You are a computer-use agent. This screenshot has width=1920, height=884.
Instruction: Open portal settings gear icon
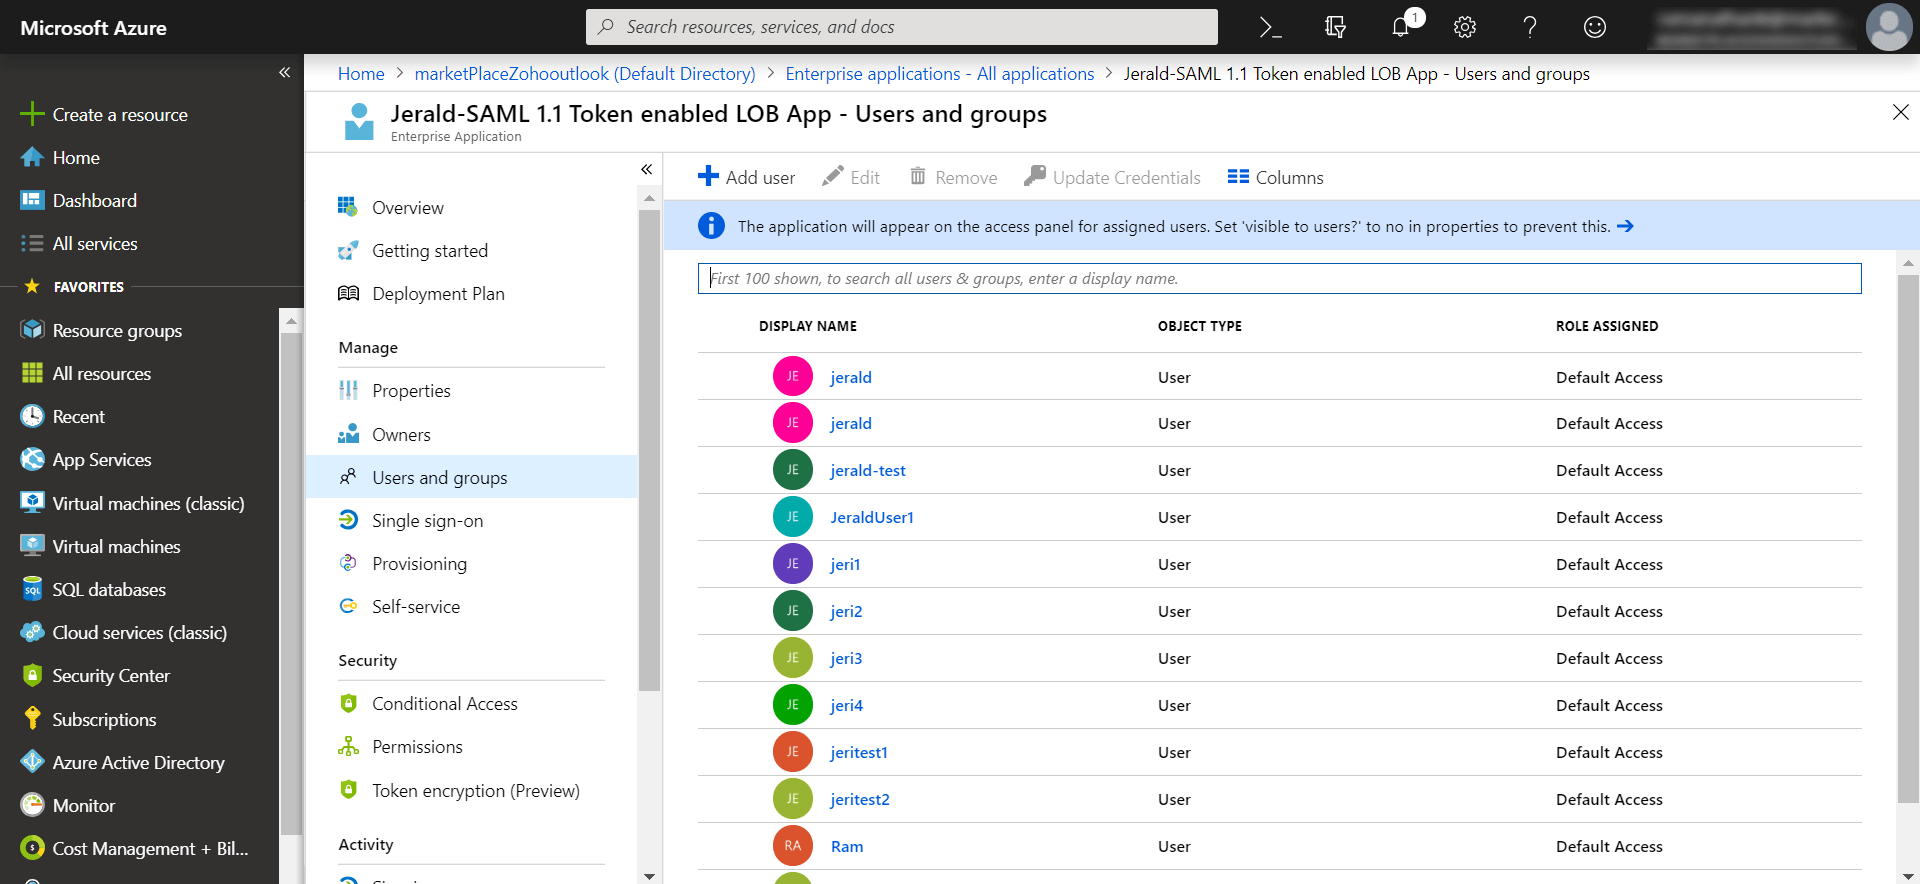pos(1465,27)
